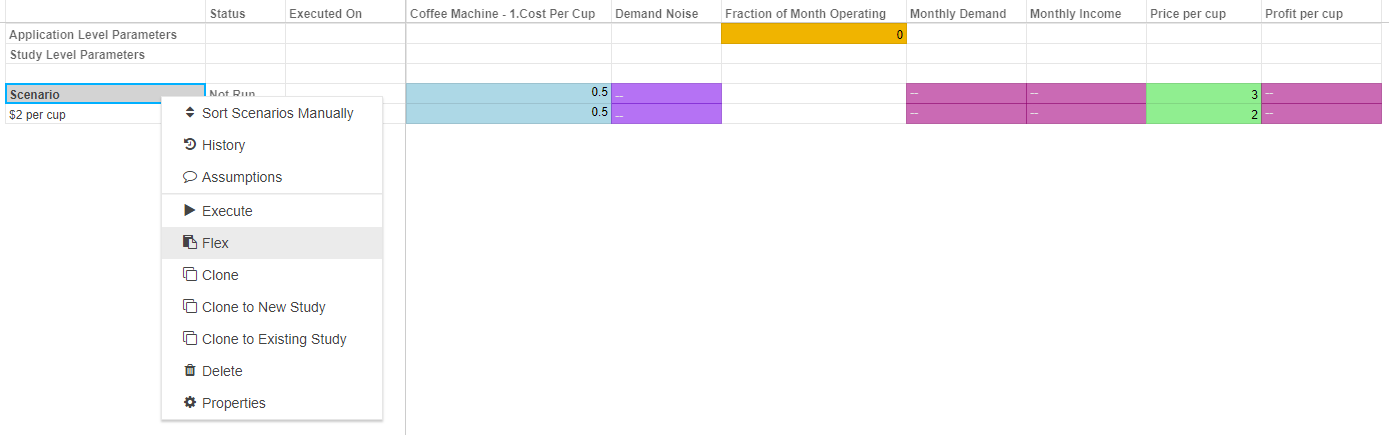Click the Properties gear icon
Screen dimensions: 1389x435
pyautogui.click(x=190, y=403)
